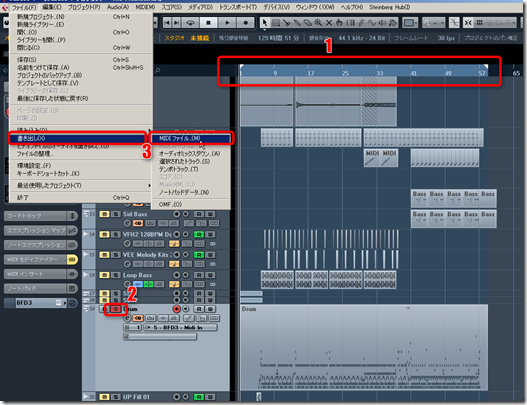
Task: Open the BFD3 instrument dropdown
Action: point(40,303)
